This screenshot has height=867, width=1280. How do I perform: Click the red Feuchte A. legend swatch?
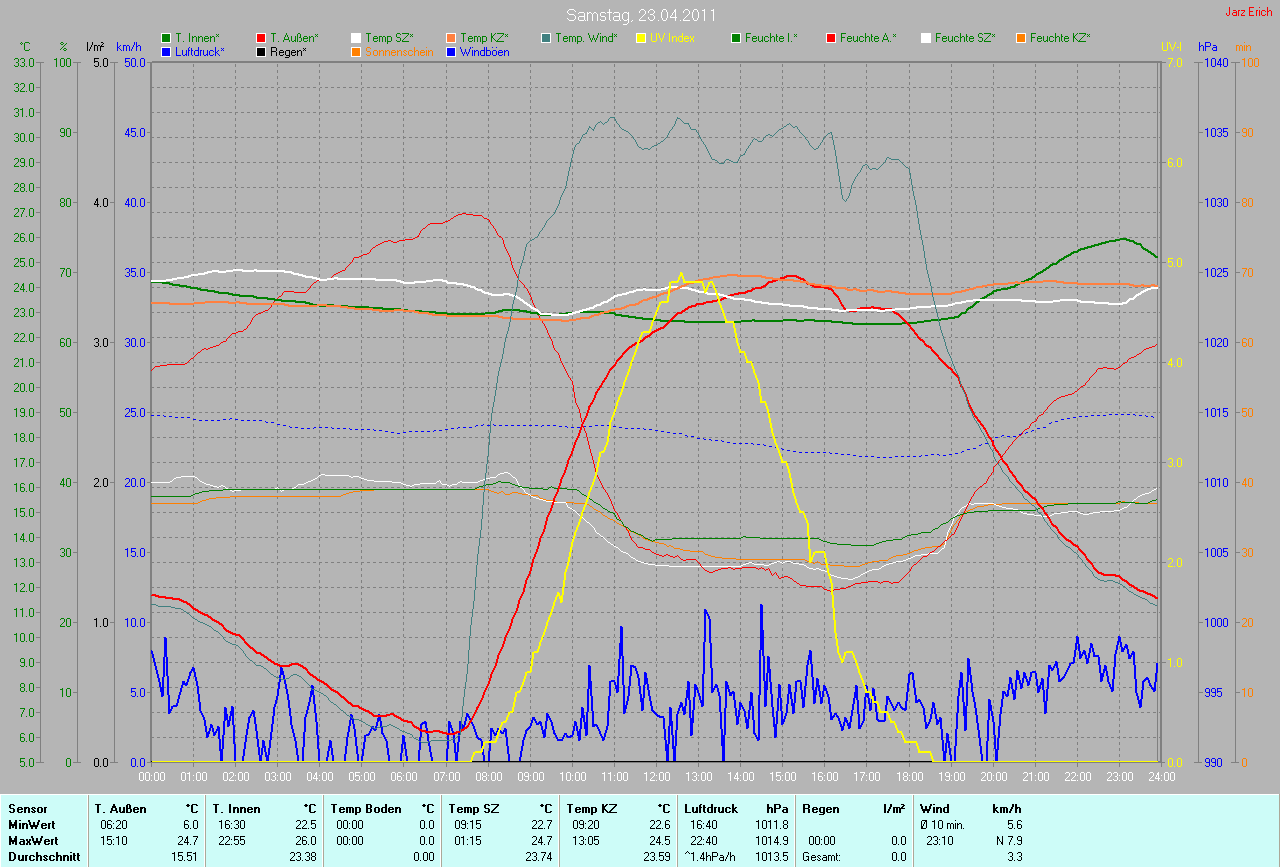tap(831, 38)
